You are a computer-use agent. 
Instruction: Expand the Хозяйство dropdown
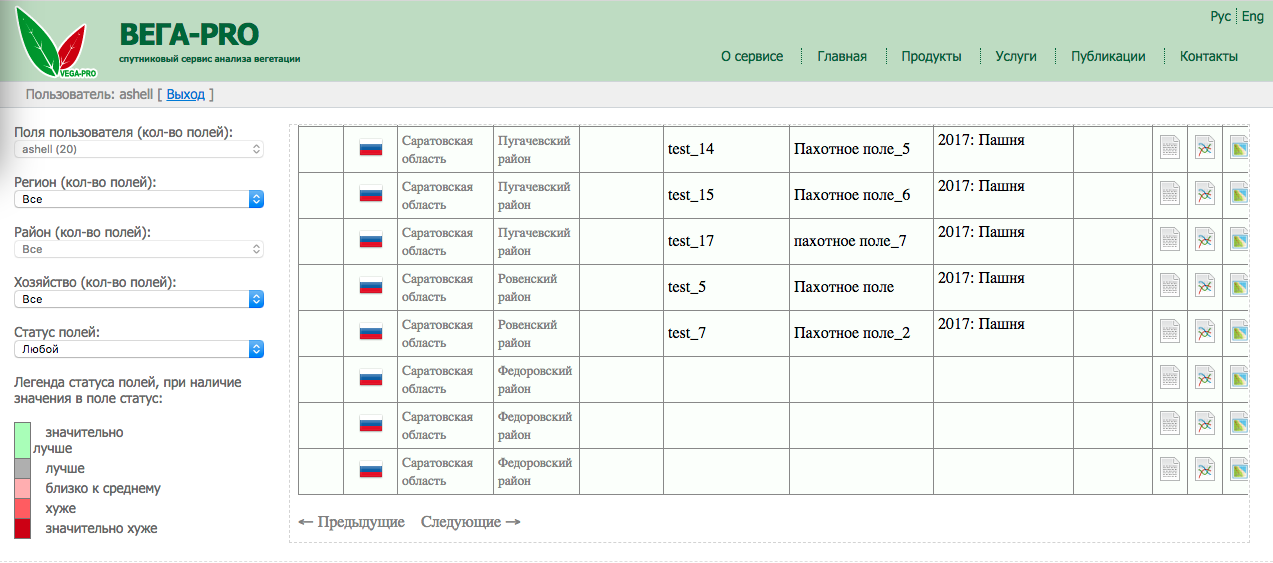coord(139,299)
